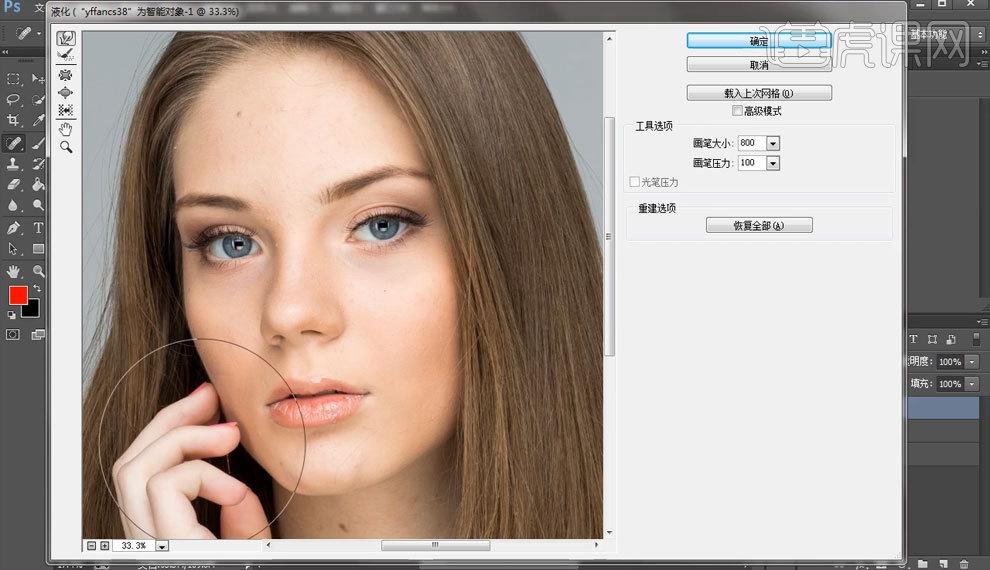Filter layers by shape icon
990x570 pixels.
tap(932, 340)
